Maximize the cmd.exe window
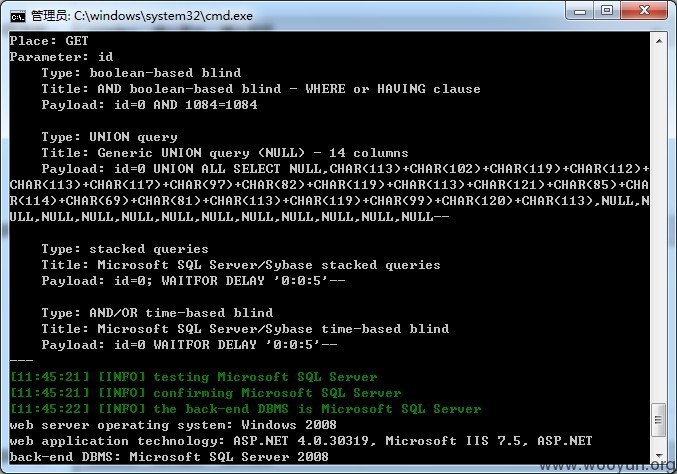Screen dimensions: 677x474 click(x=607, y=10)
